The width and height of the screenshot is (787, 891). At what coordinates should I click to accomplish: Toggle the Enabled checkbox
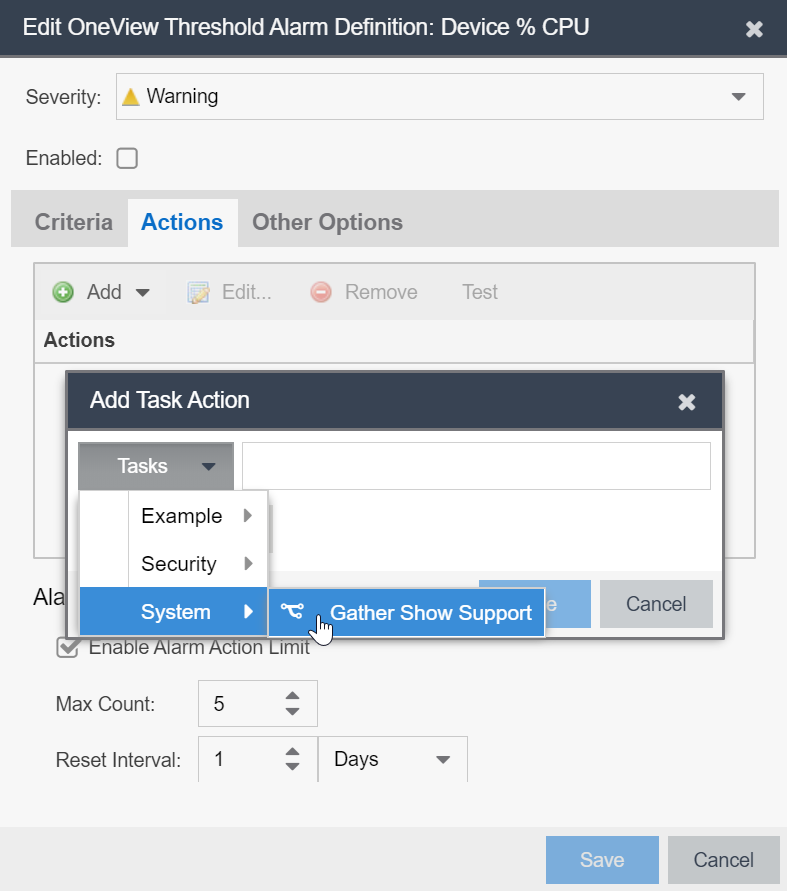click(x=127, y=158)
